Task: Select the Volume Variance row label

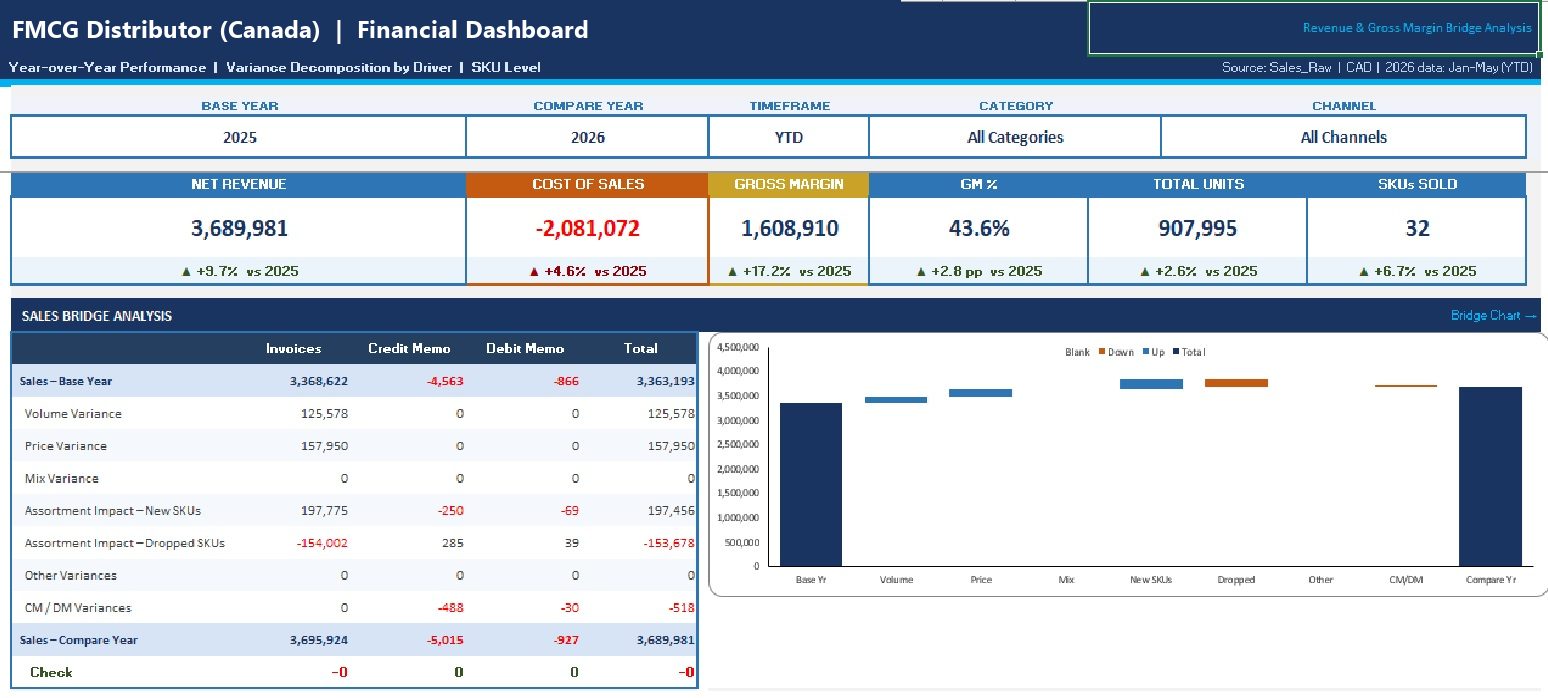Action: pyautogui.click(x=73, y=413)
